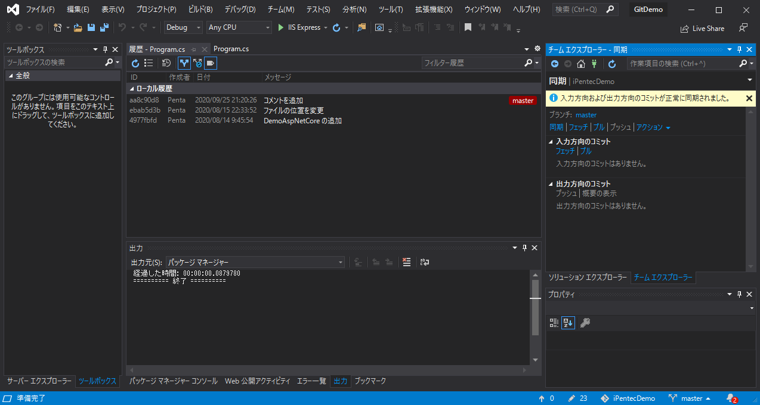Toggle show remote branches in history
The height and width of the screenshot is (405, 760).
tap(197, 63)
